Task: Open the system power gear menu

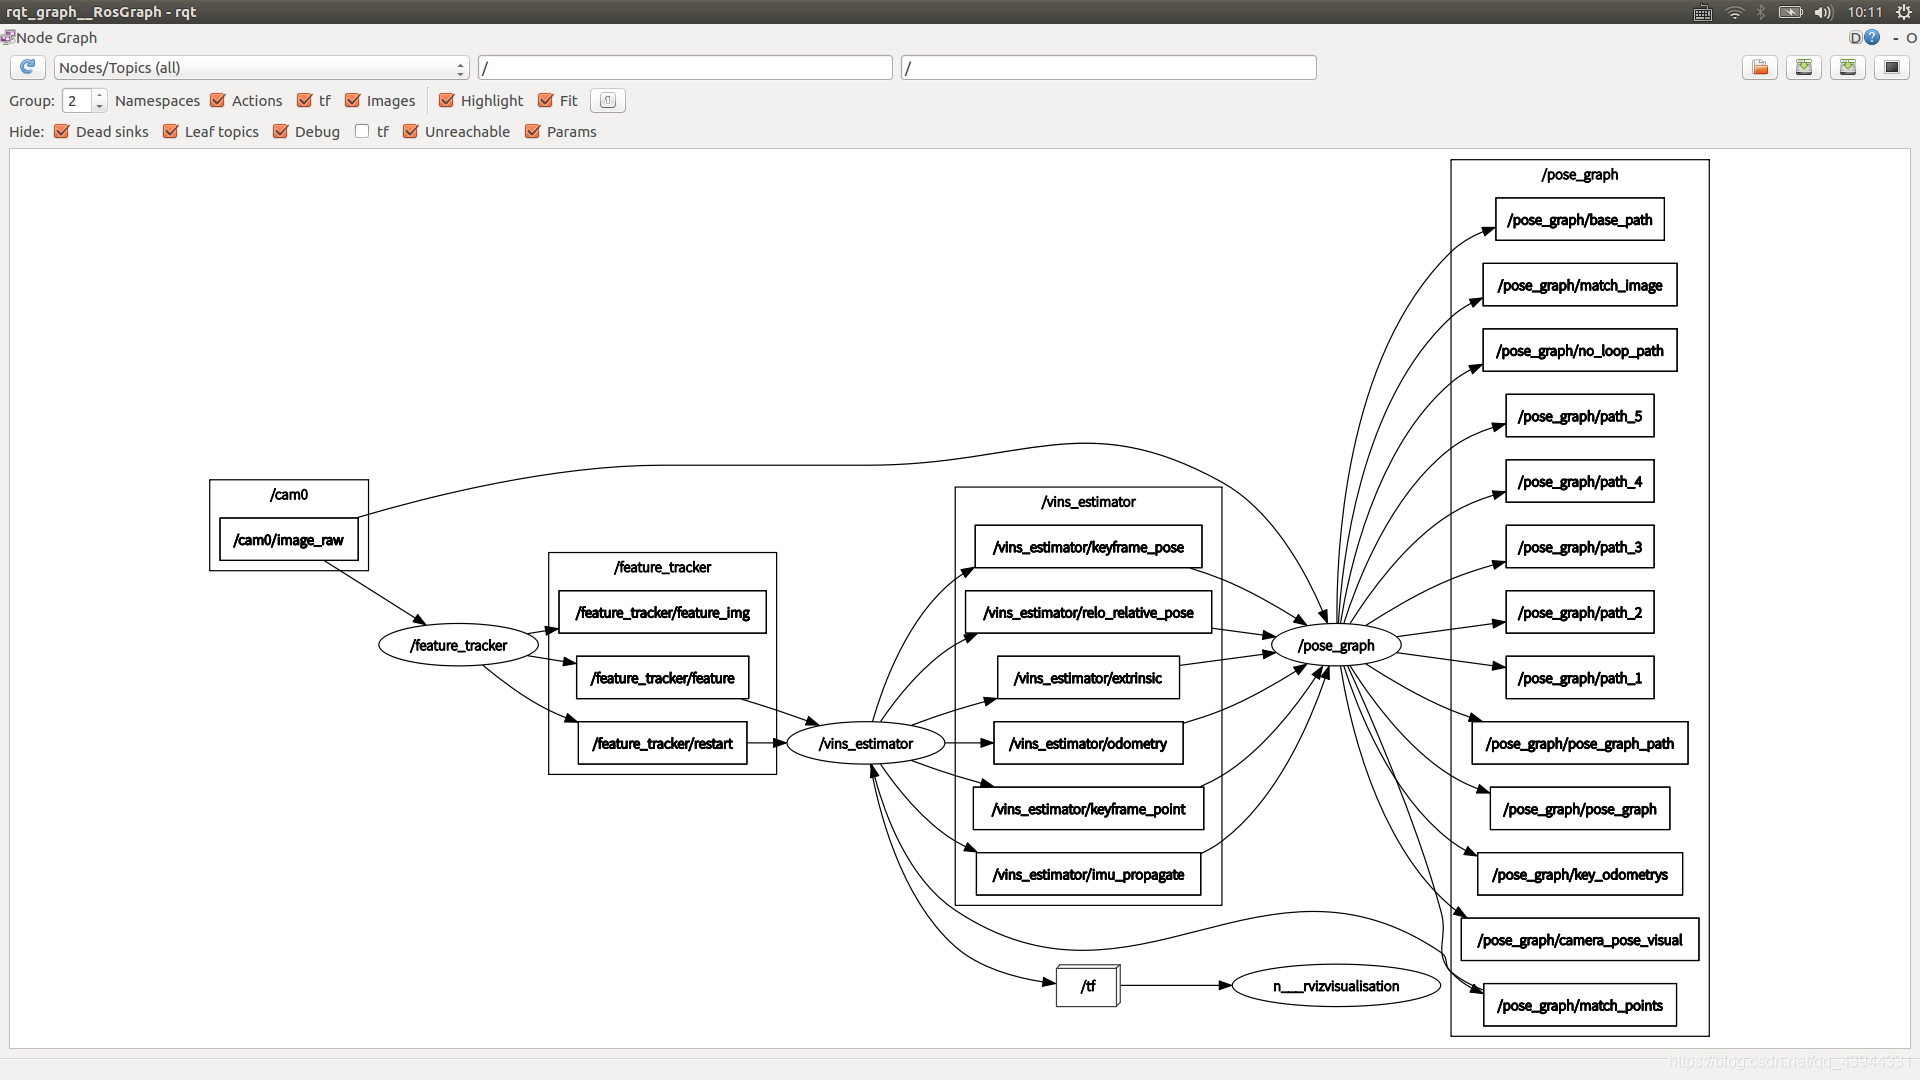Action: (1904, 12)
